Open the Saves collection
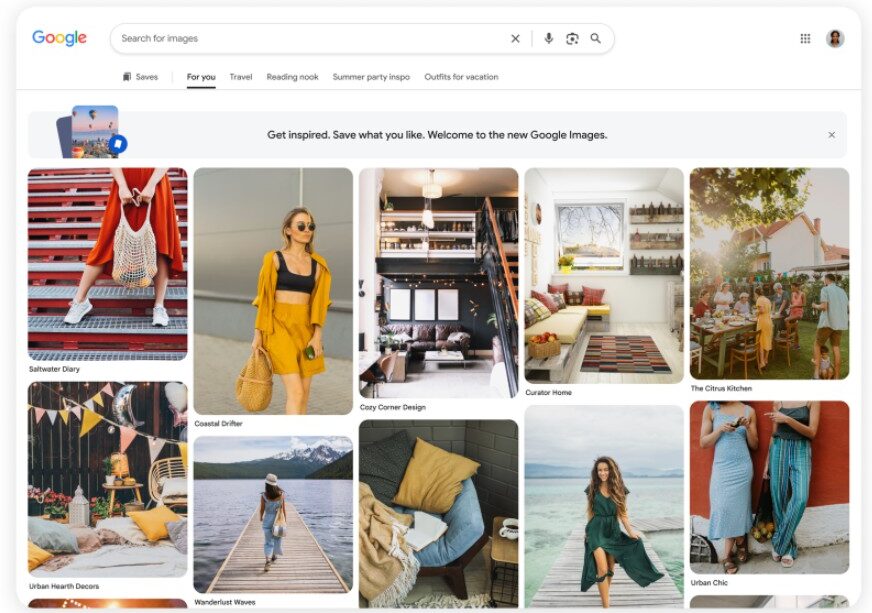The image size is (872, 613). coord(140,77)
